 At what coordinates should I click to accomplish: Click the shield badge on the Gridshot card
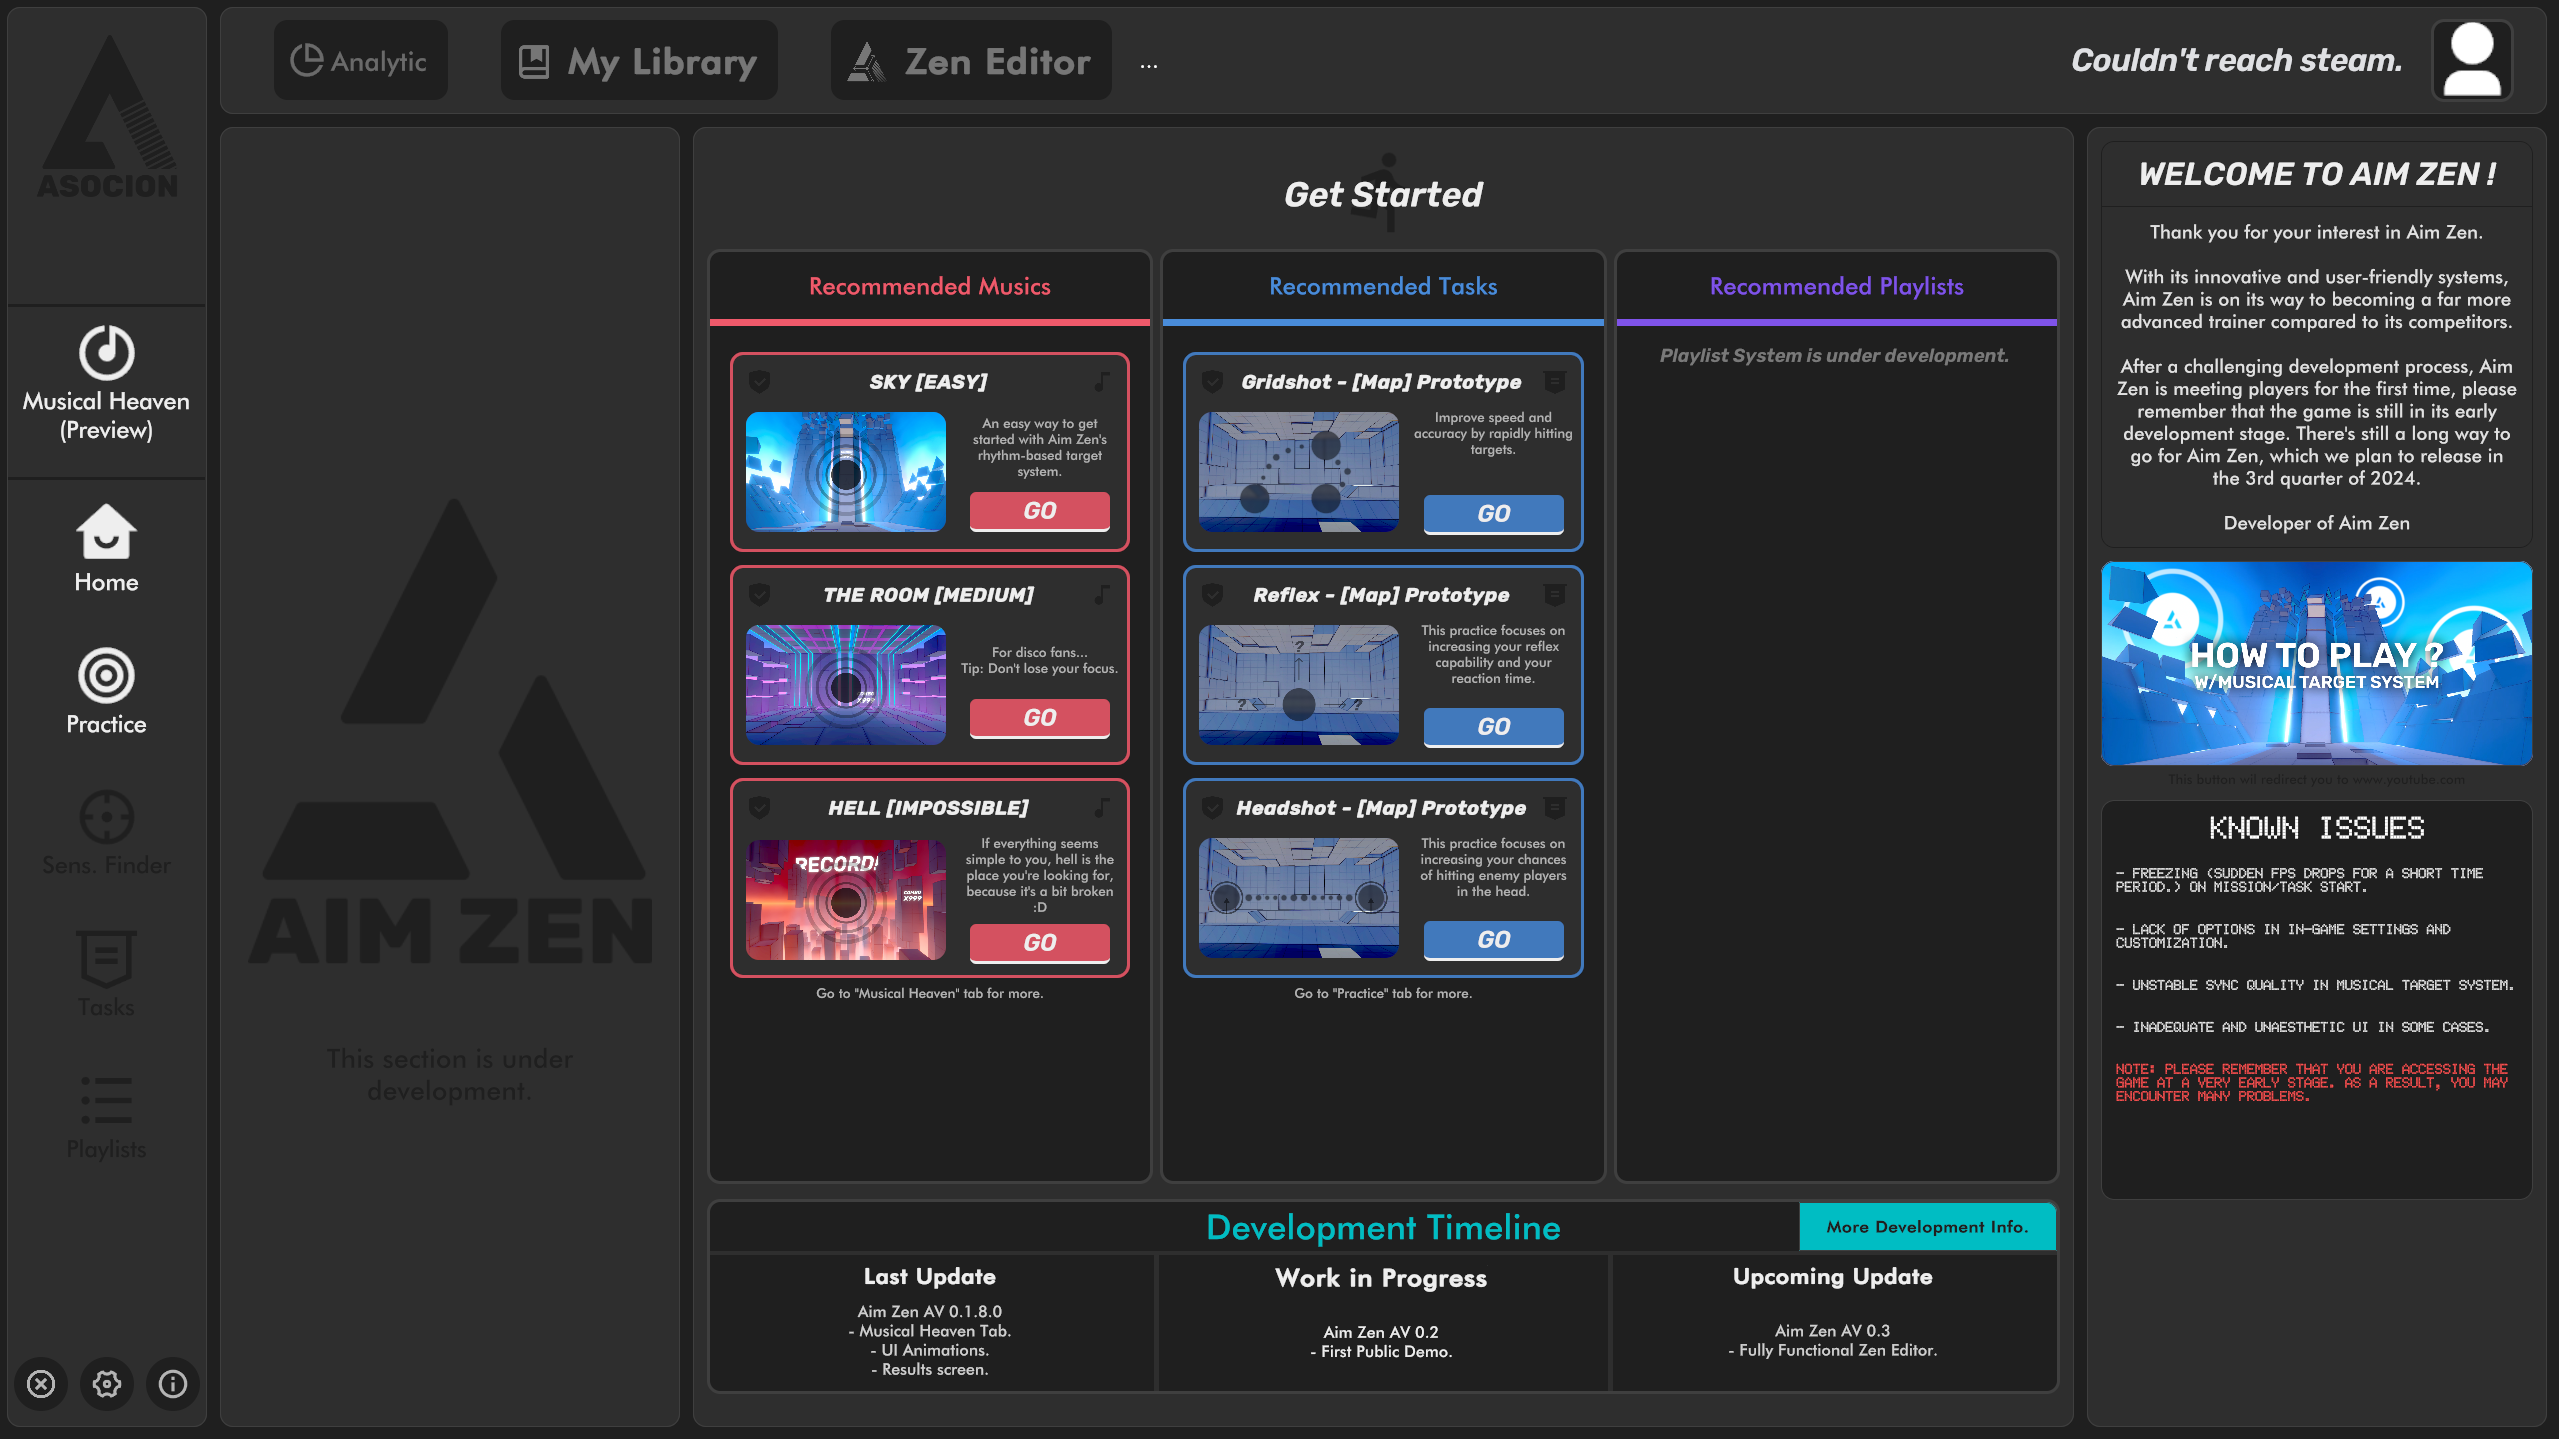pos(1212,382)
